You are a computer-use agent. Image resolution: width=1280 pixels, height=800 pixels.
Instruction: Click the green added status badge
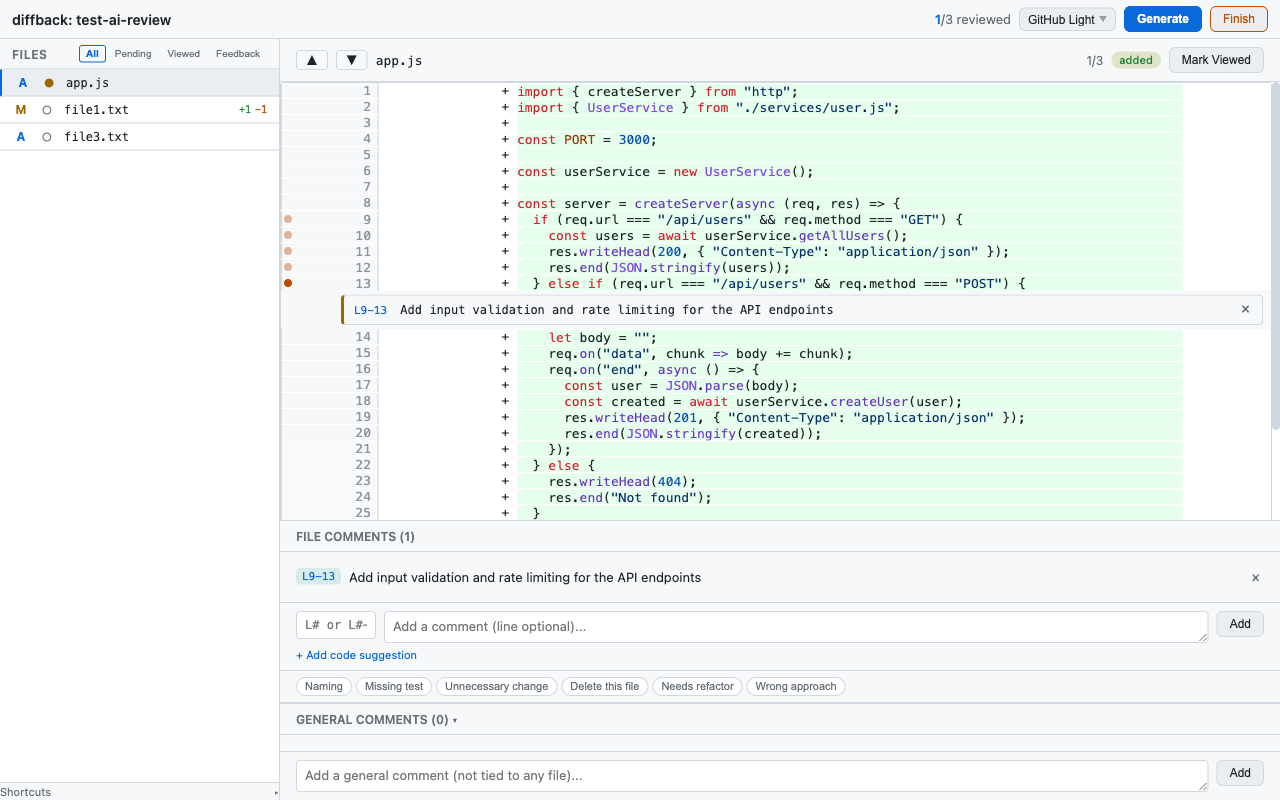point(1135,60)
